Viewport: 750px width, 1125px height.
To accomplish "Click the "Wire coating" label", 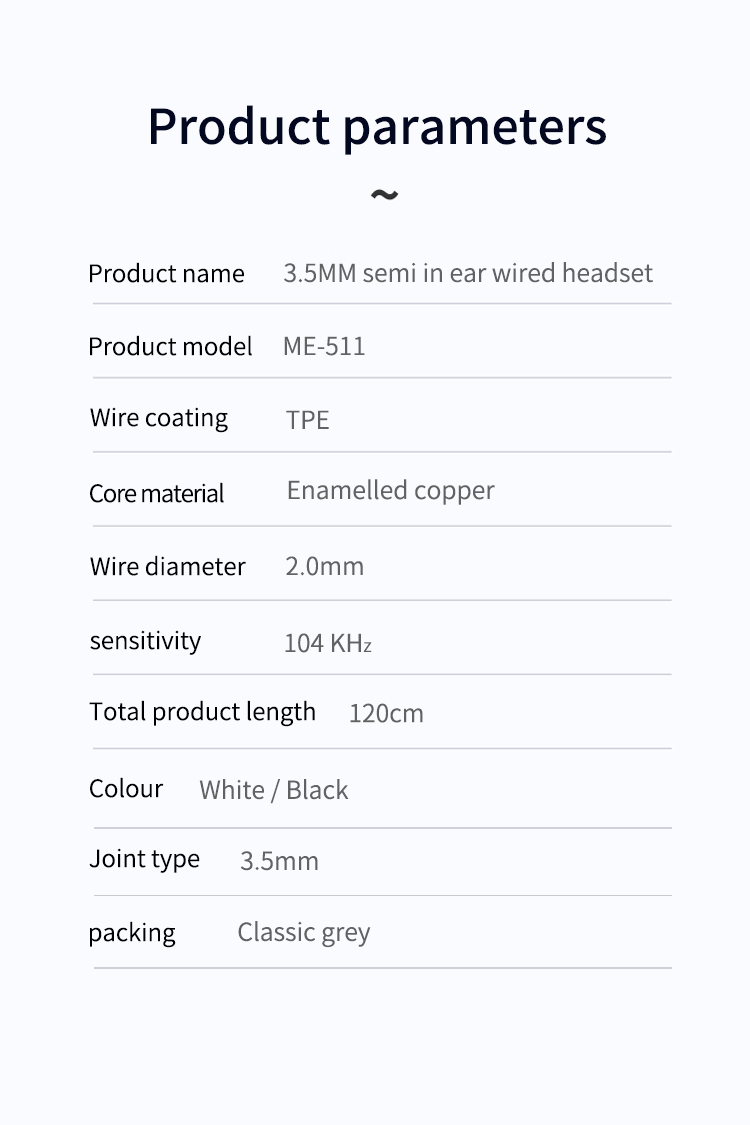I will pos(159,418).
